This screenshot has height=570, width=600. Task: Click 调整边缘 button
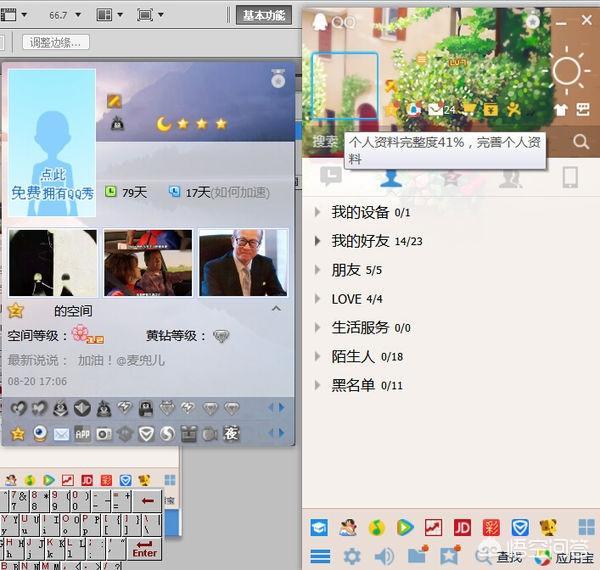tap(56, 42)
